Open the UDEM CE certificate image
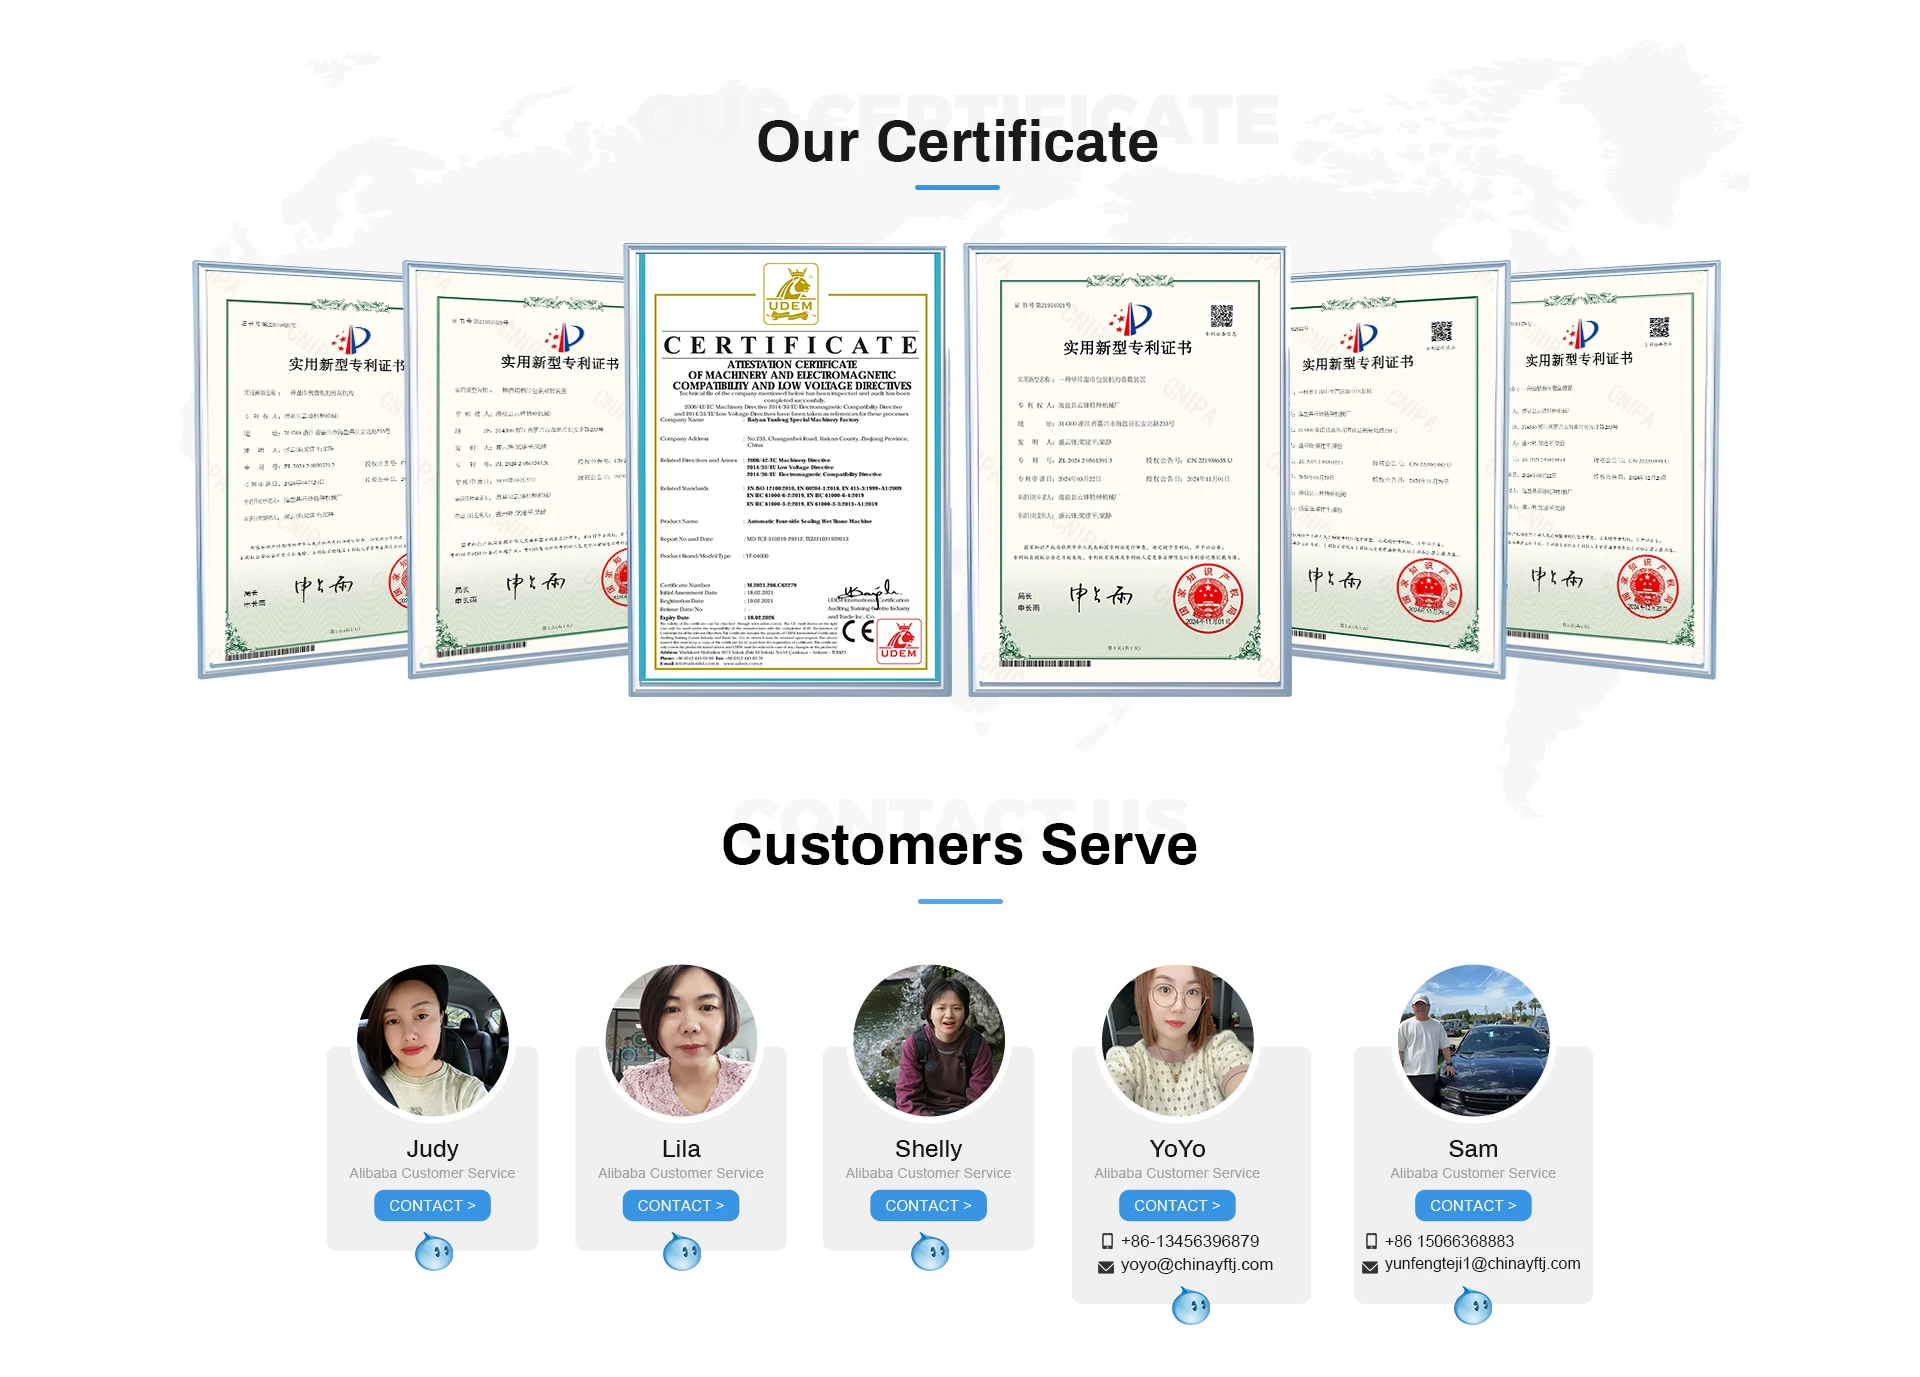1920x1377 pixels. tap(790, 470)
